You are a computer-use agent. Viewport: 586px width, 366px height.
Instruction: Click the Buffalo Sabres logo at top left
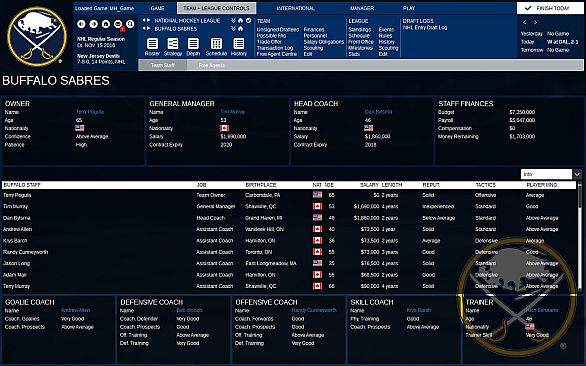[x=37, y=36]
